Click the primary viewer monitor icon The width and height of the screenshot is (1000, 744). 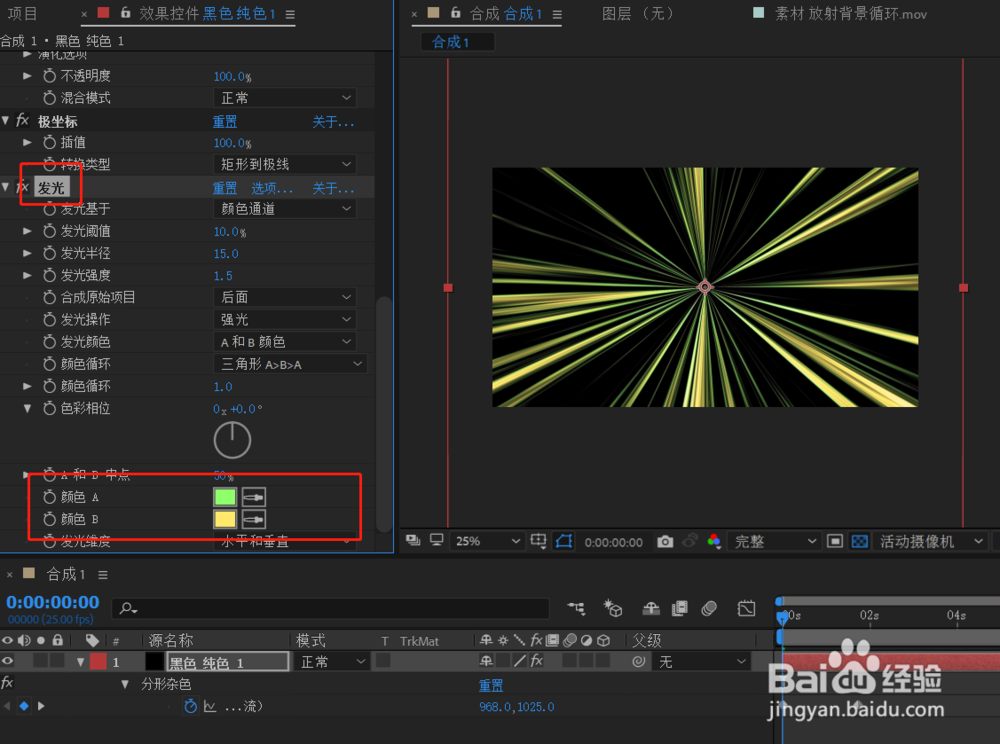point(437,541)
